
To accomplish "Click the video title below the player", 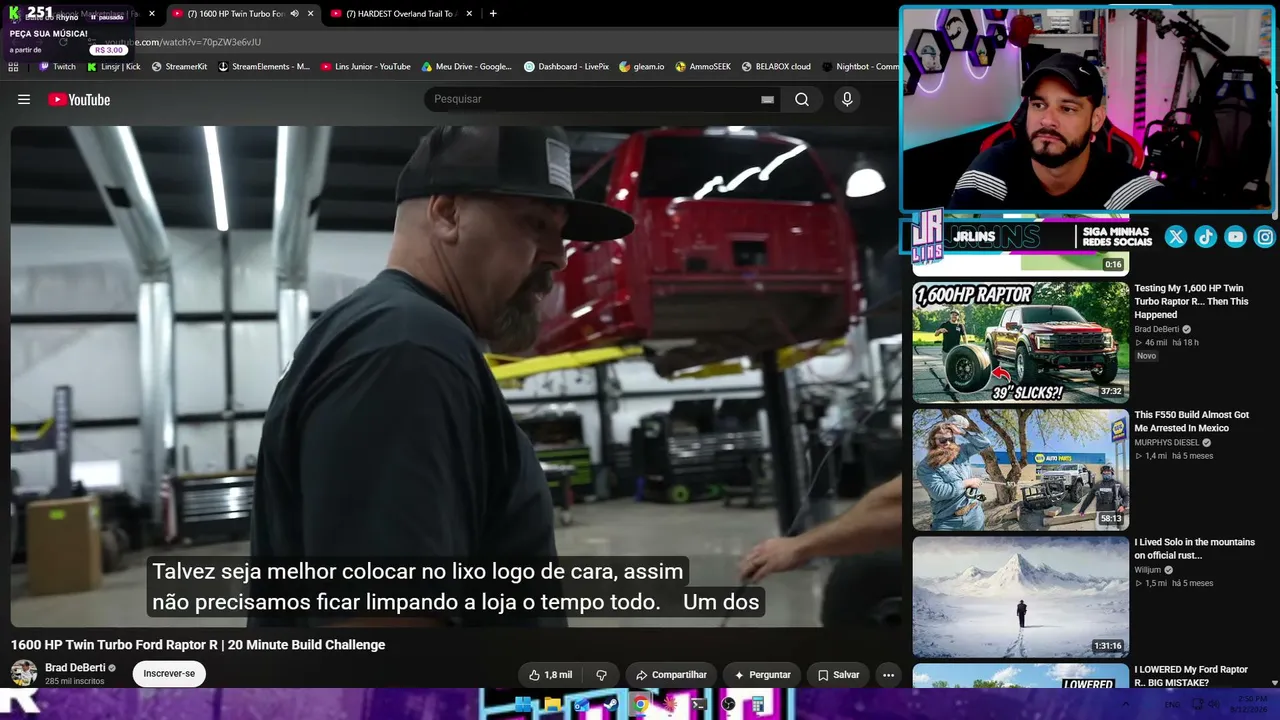I will tap(198, 645).
